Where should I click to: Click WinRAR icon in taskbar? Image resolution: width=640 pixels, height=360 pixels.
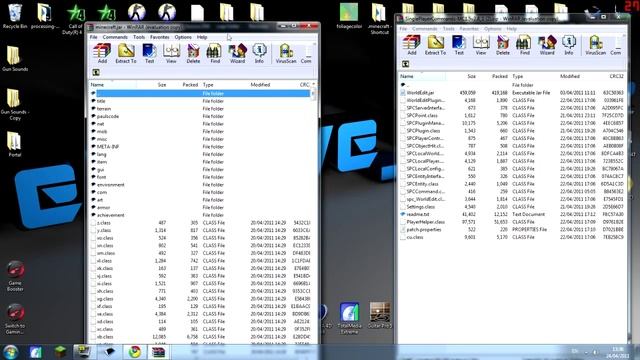pyautogui.click(x=158, y=352)
